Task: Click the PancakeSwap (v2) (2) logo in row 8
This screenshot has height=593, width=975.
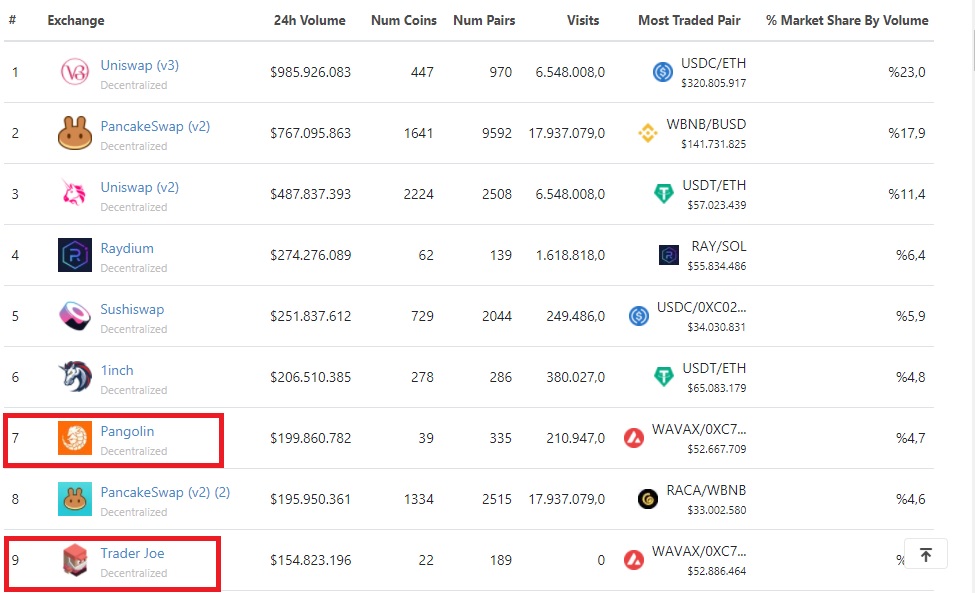Action: coord(75,499)
